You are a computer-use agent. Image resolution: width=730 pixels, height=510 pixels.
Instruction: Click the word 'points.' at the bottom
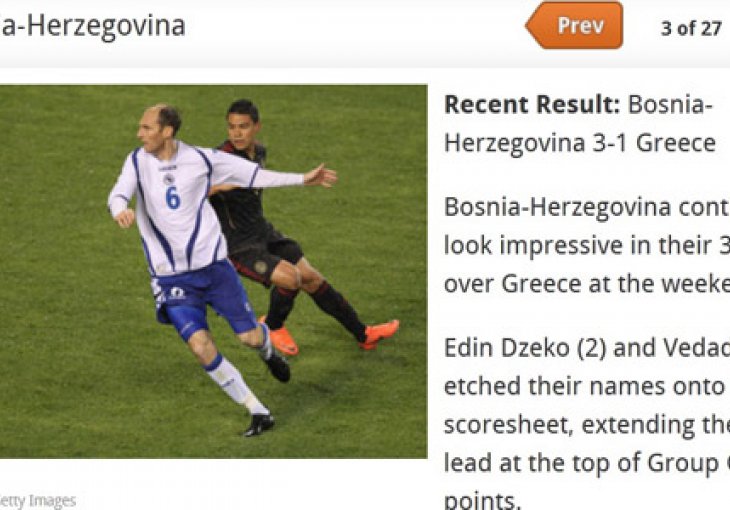(x=481, y=501)
